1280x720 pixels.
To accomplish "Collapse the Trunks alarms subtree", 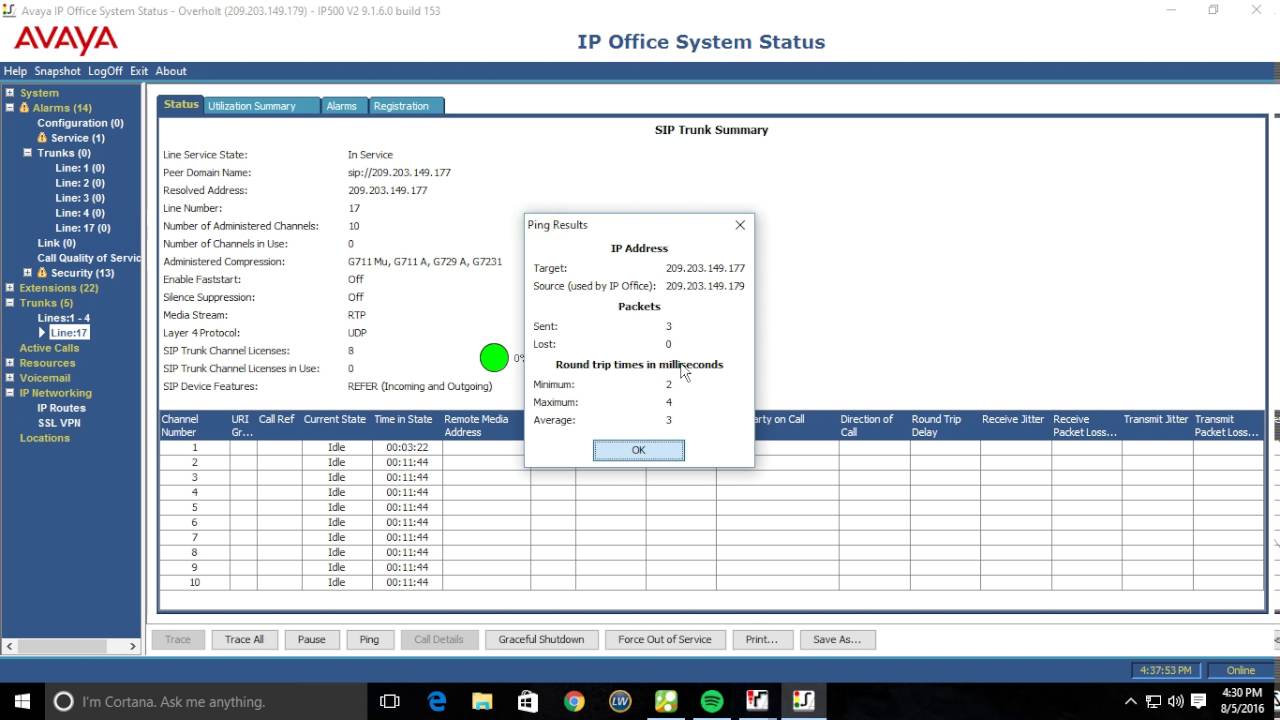I will point(28,153).
